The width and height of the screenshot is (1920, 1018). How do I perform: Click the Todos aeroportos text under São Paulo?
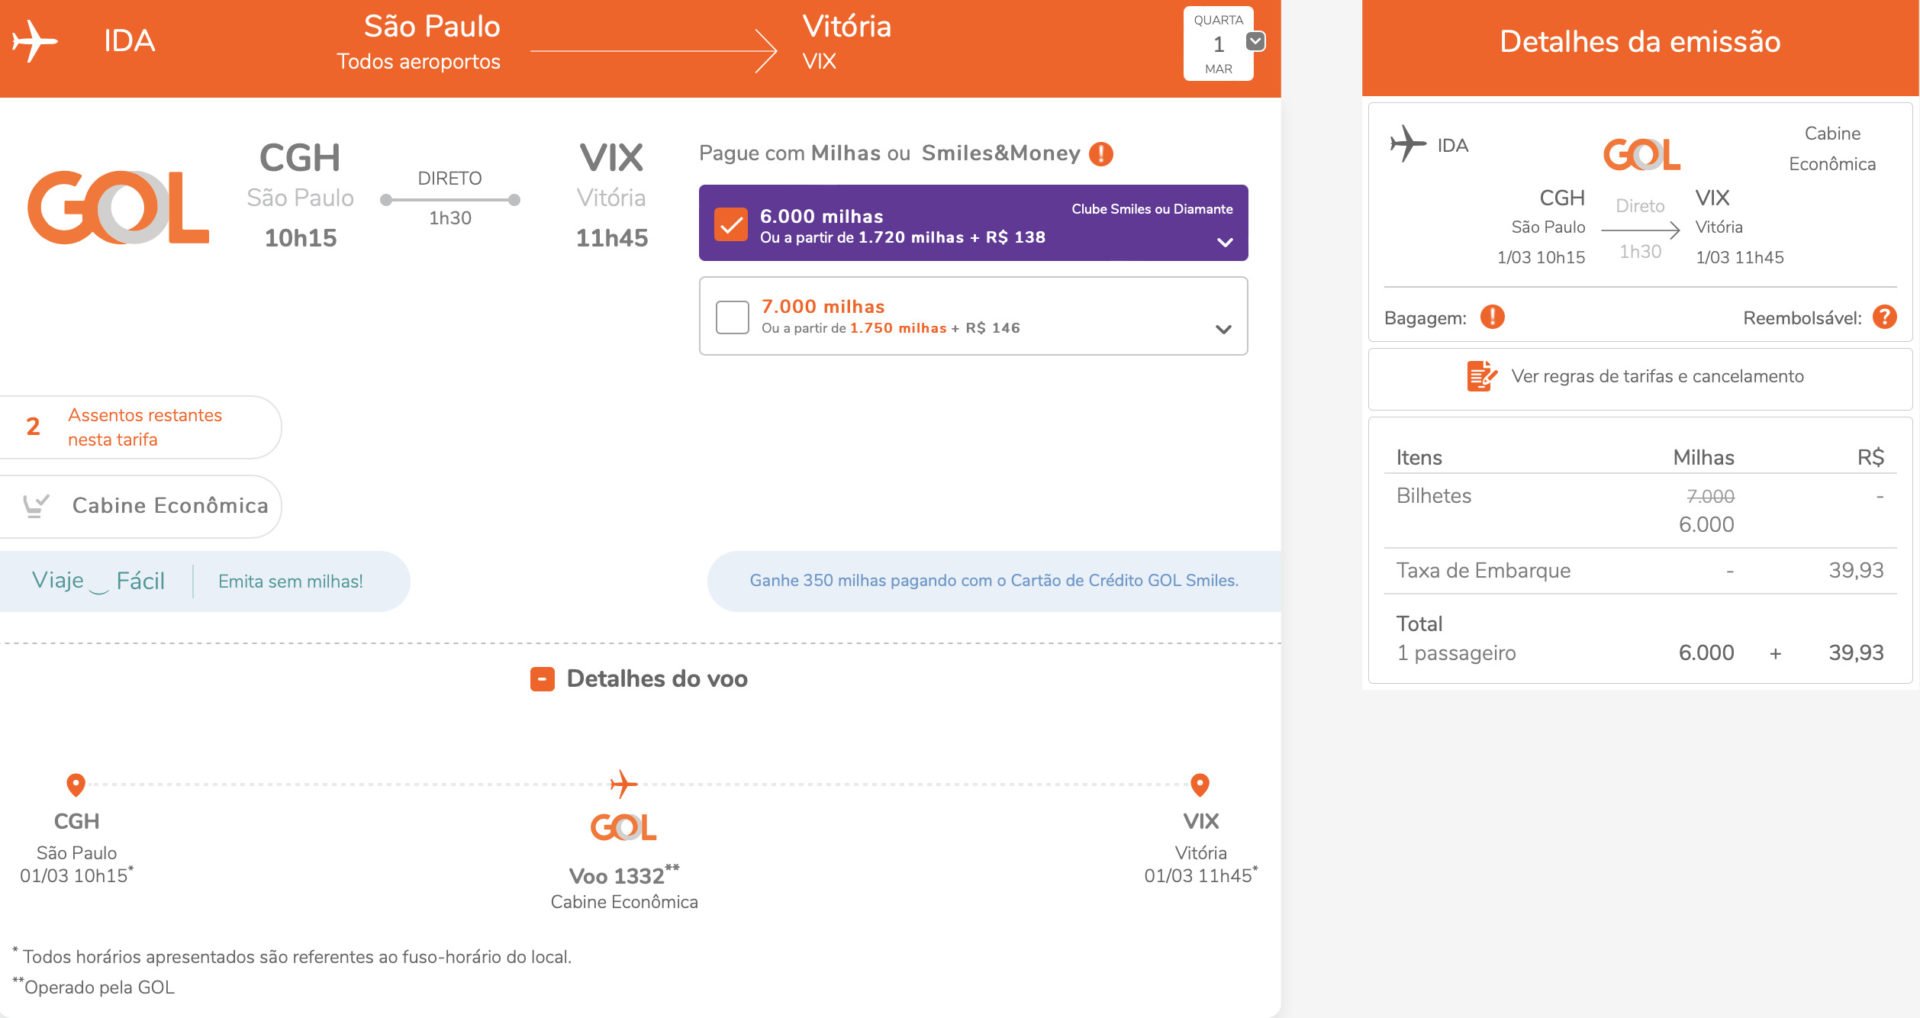(x=418, y=62)
